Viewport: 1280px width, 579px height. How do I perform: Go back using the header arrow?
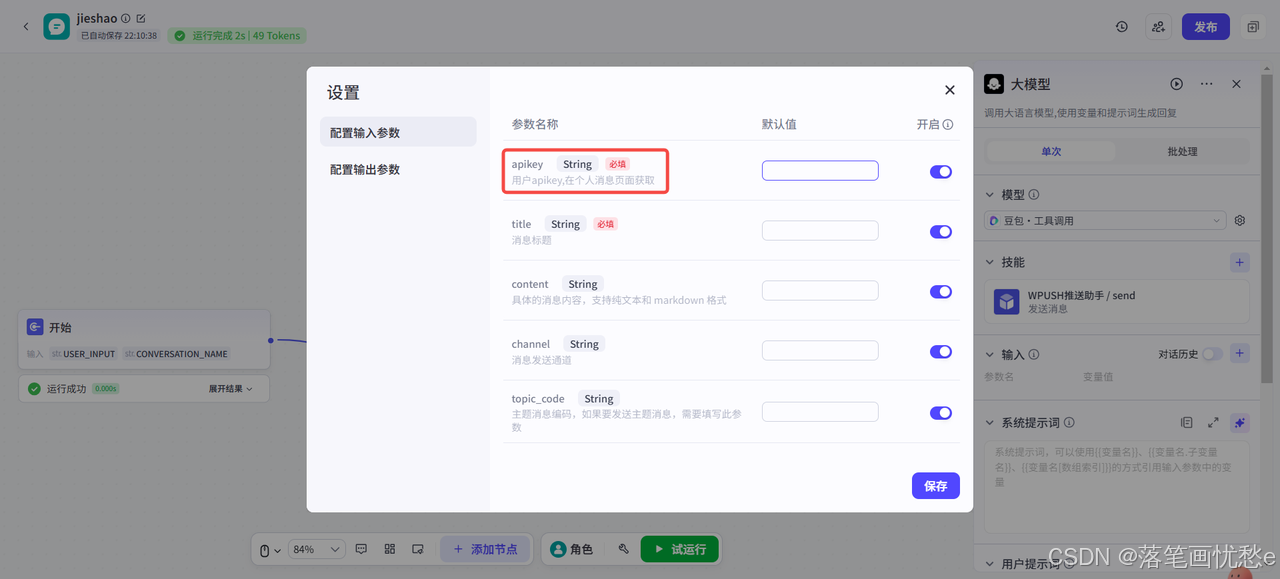26,26
